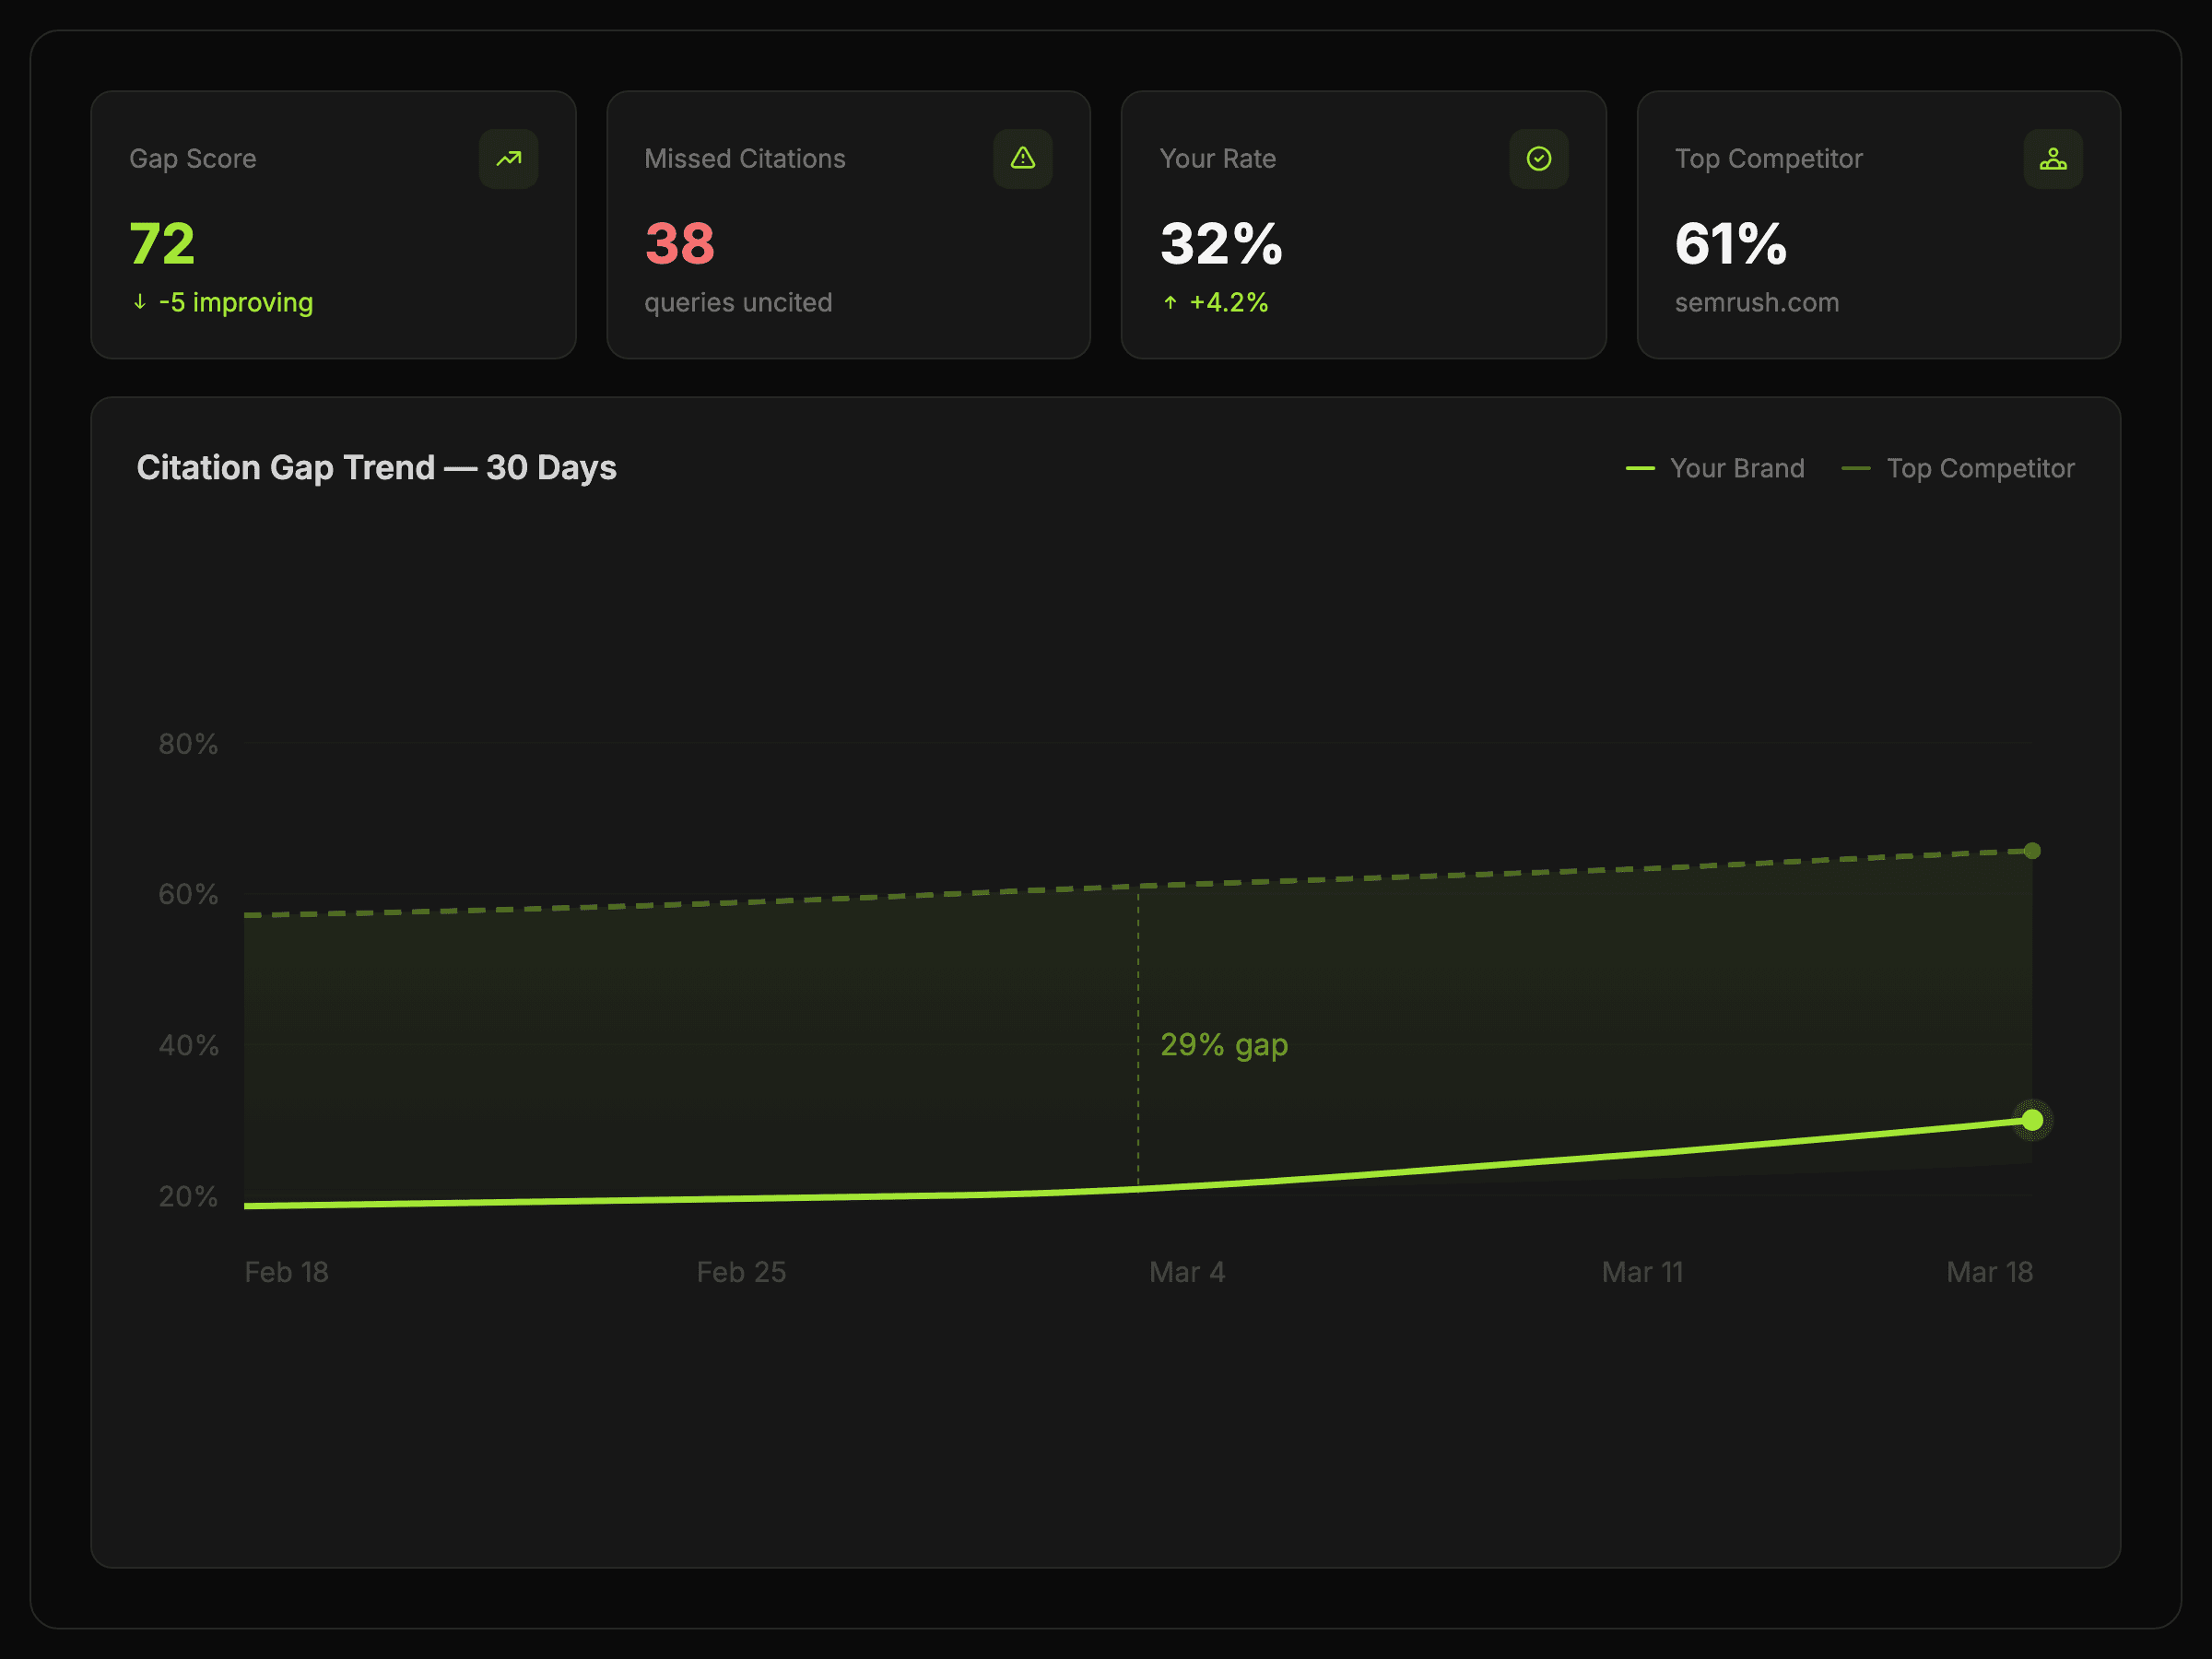Viewport: 2212px width, 1659px height.
Task: Select the Your Brand endpoint dot on Mar 18
Action: click(x=2031, y=1120)
